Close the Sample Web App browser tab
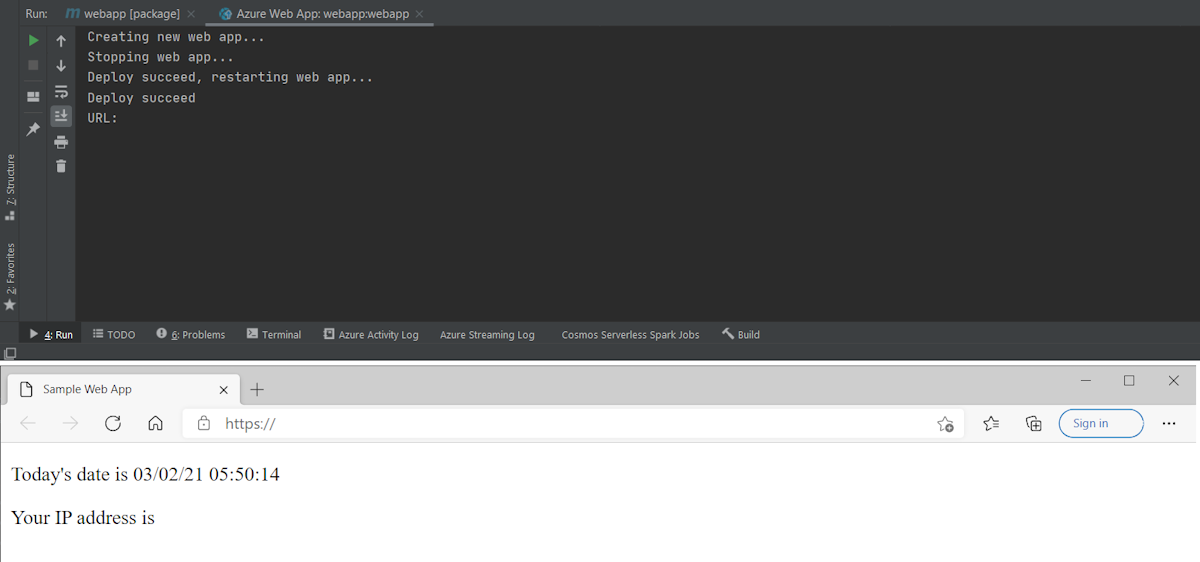1200x562 pixels. (224, 390)
